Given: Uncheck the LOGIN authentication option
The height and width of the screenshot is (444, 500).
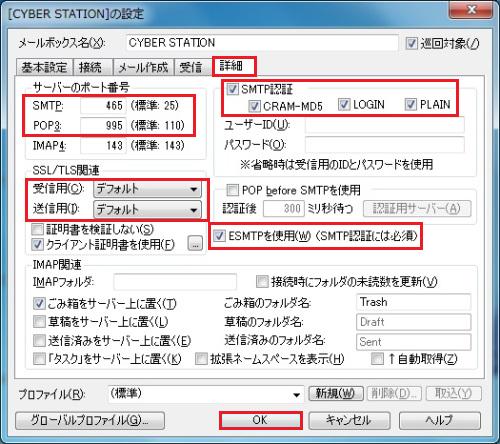Looking at the screenshot, I should click(344, 105).
